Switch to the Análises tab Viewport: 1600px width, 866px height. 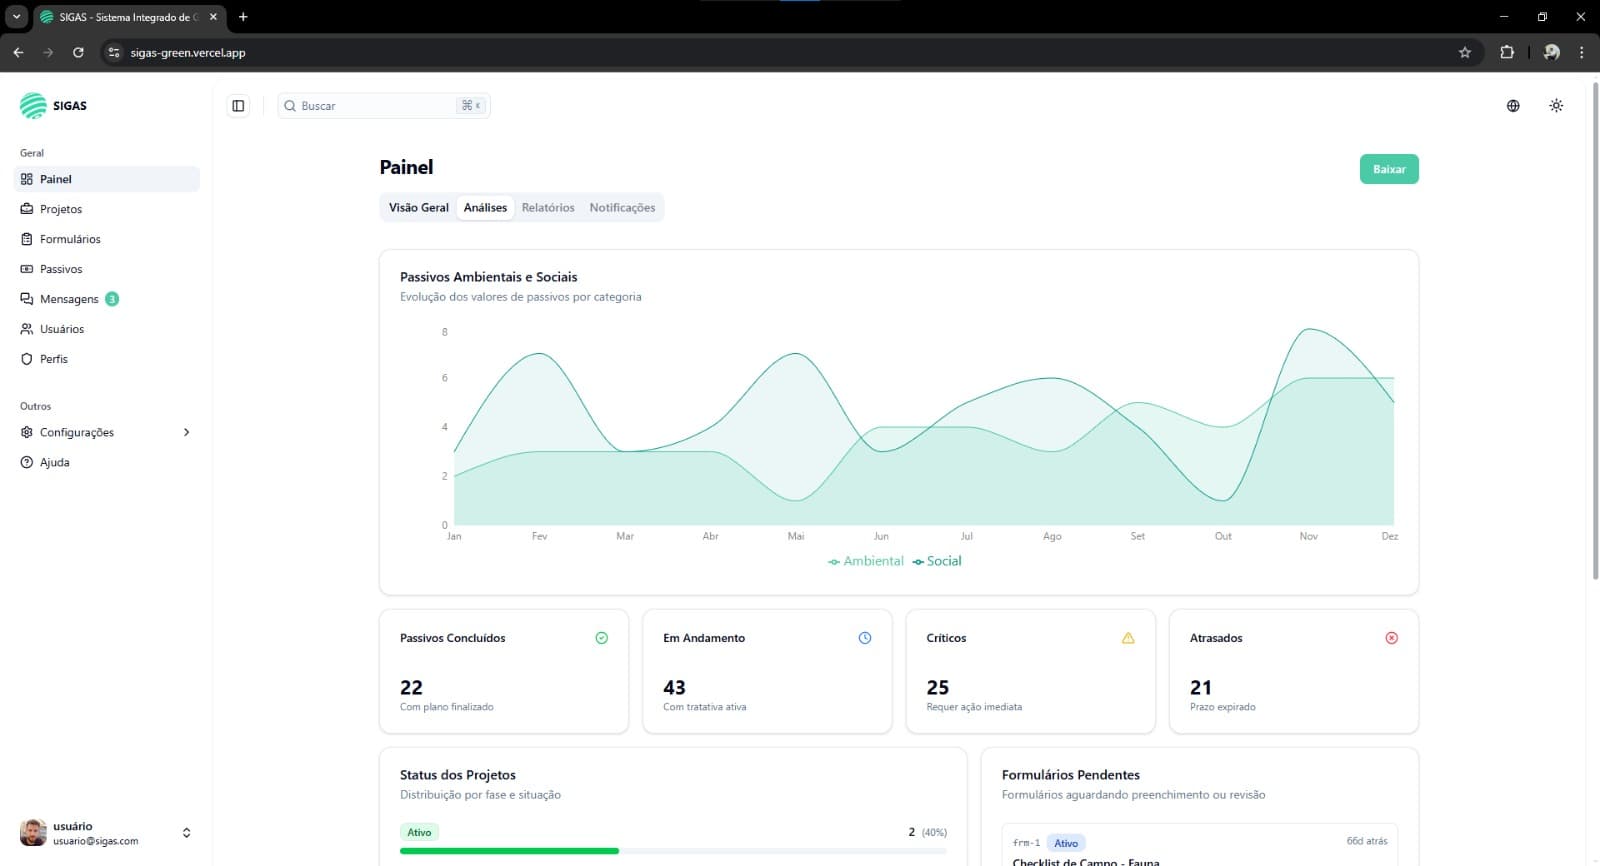[485, 208]
